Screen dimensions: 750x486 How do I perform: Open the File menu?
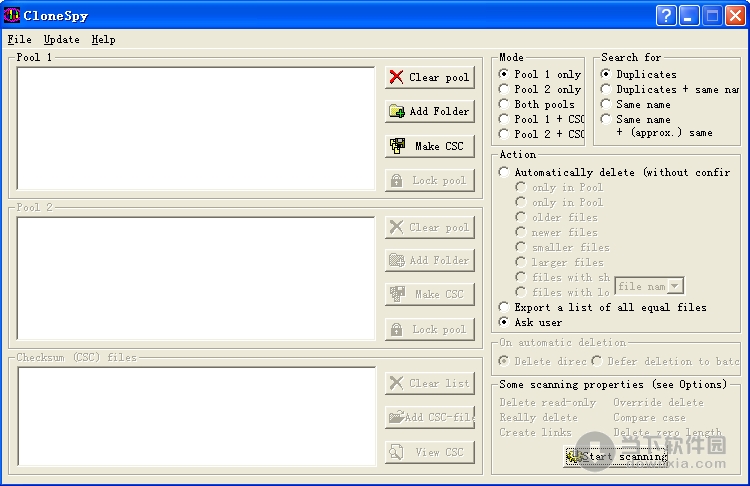[20, 40]
